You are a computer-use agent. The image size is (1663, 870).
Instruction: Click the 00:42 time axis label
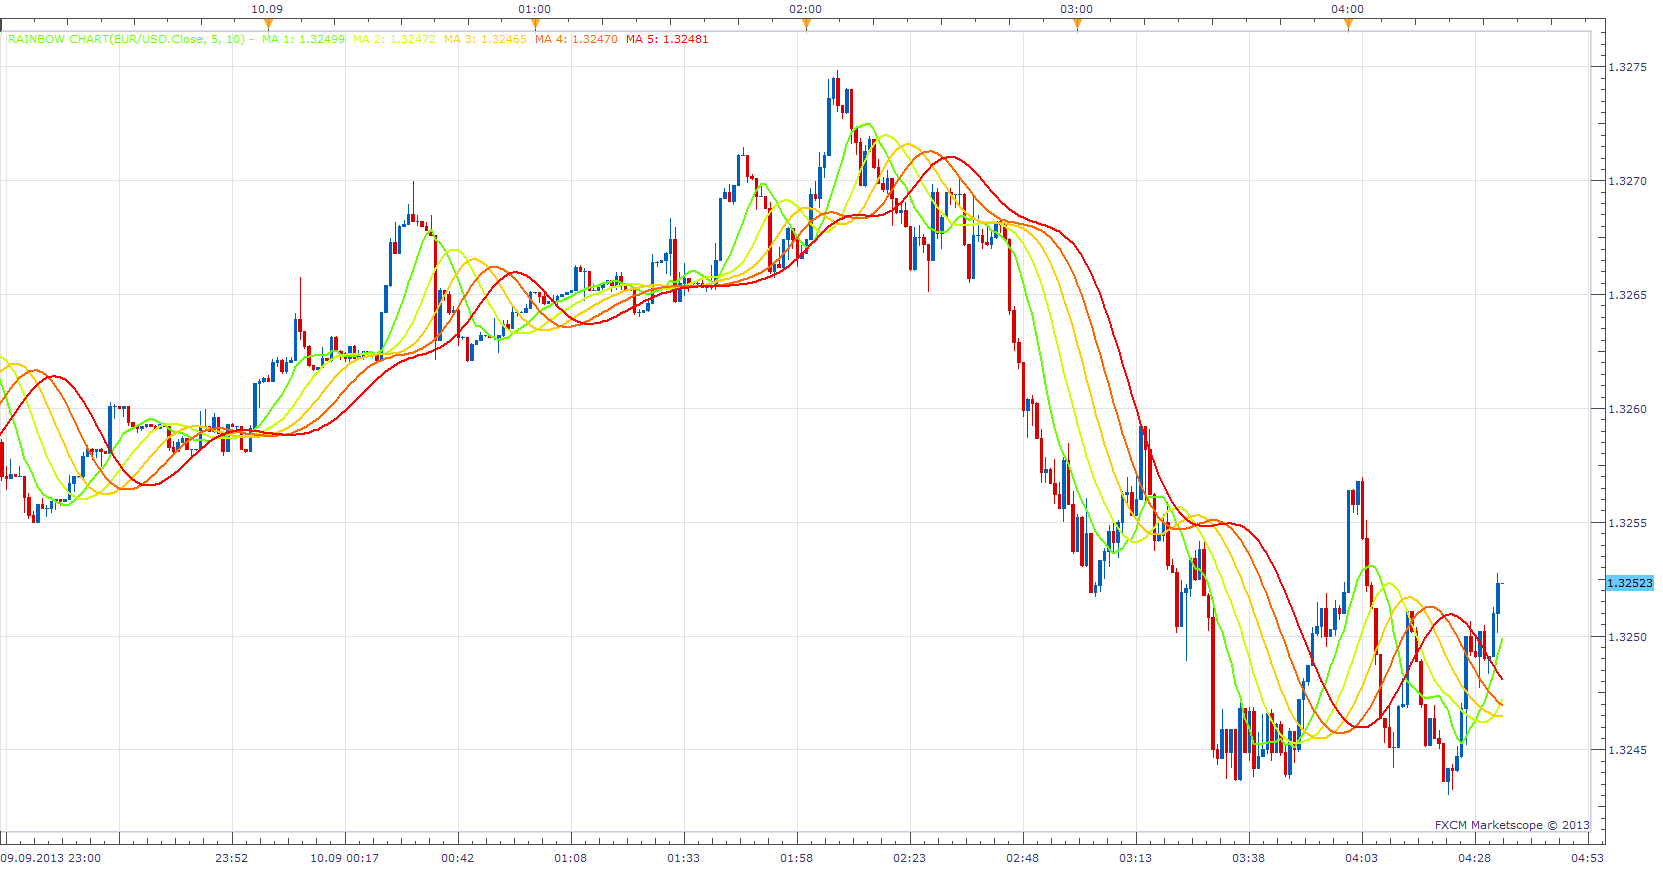[458, 858]
